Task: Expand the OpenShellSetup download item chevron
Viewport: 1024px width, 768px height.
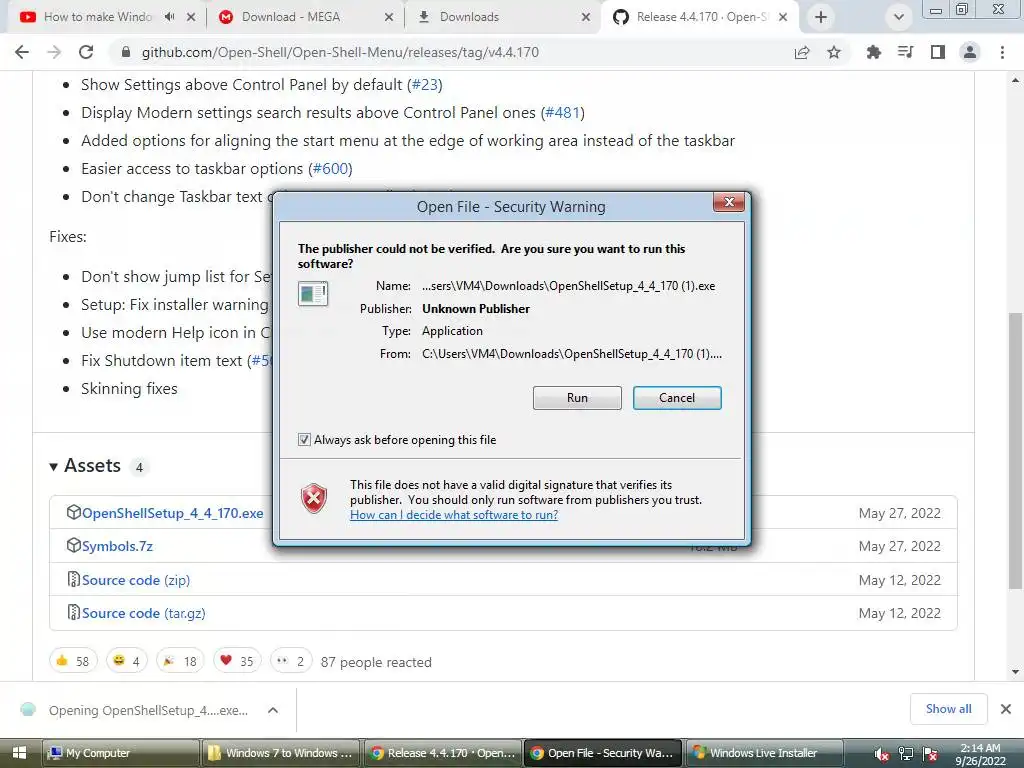Action: (x=273, y=710)
